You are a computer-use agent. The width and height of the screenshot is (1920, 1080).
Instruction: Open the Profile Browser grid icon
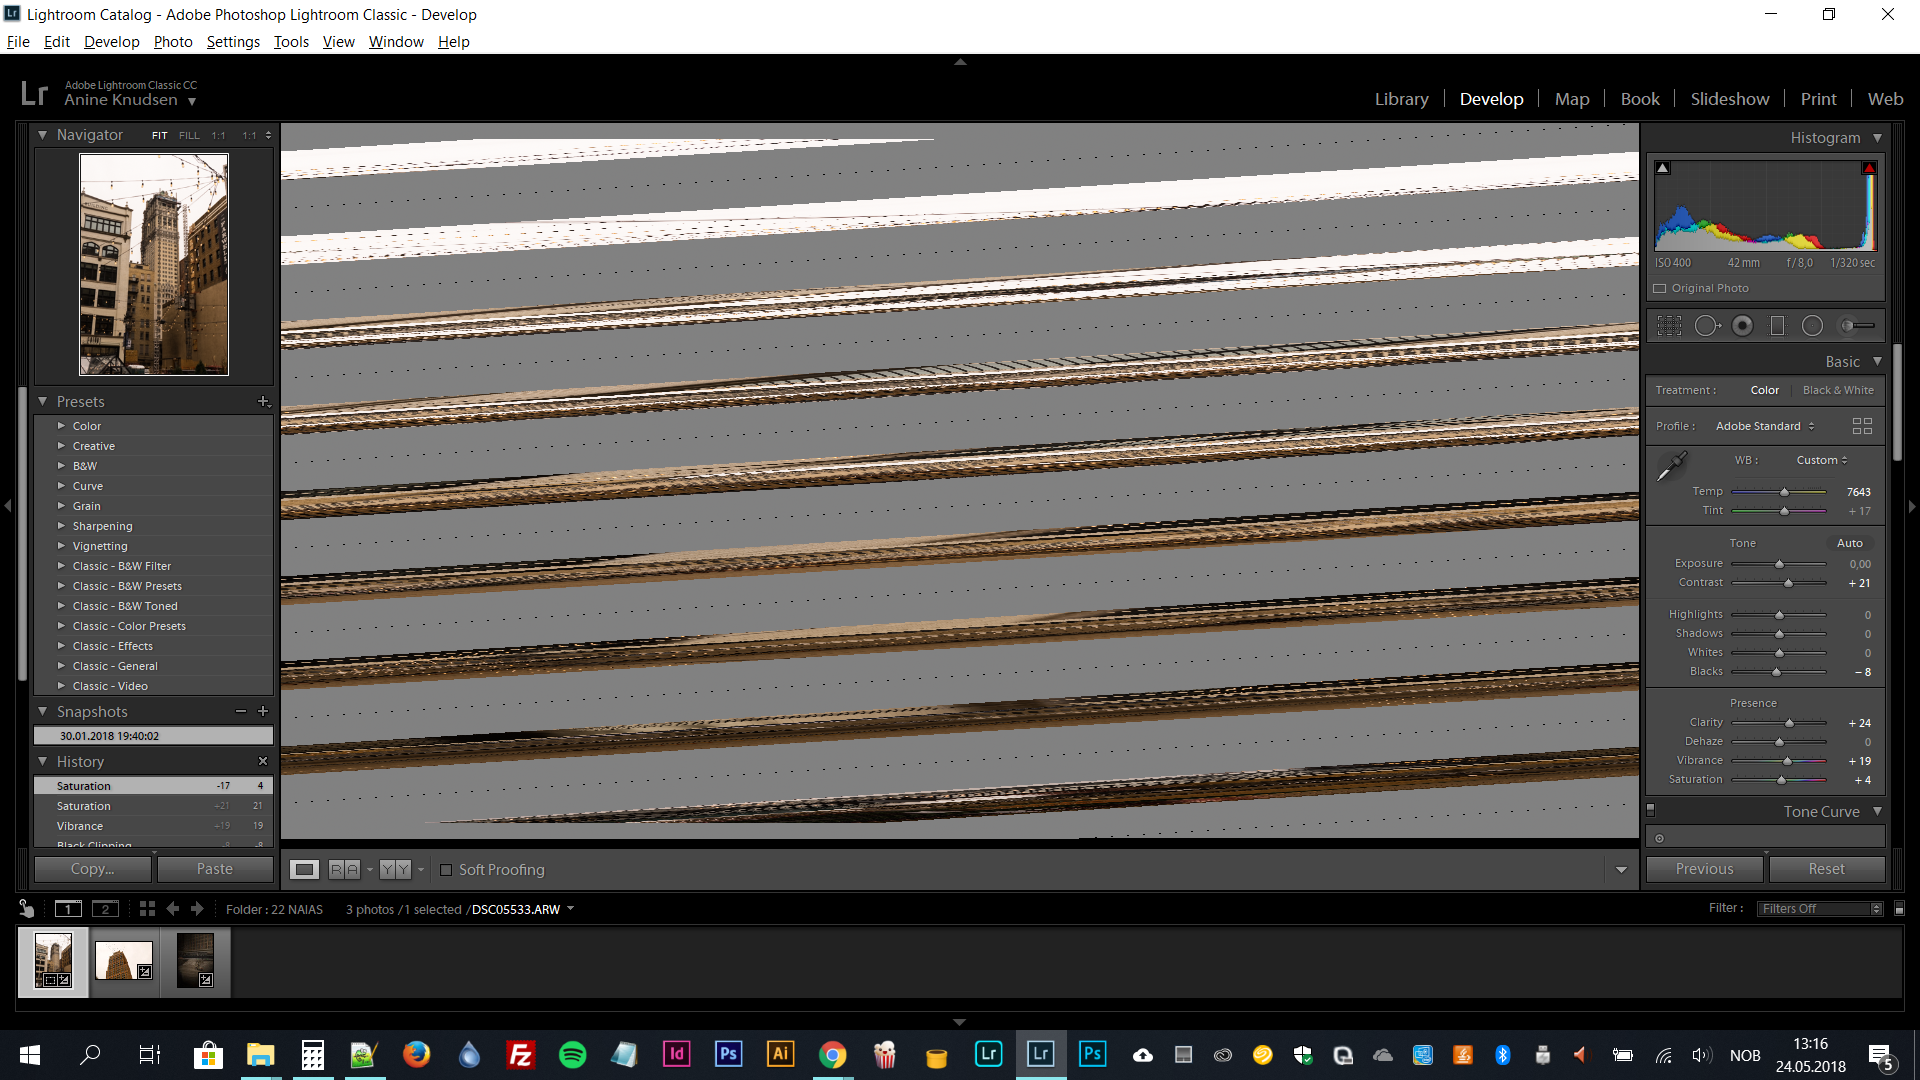1862,426
